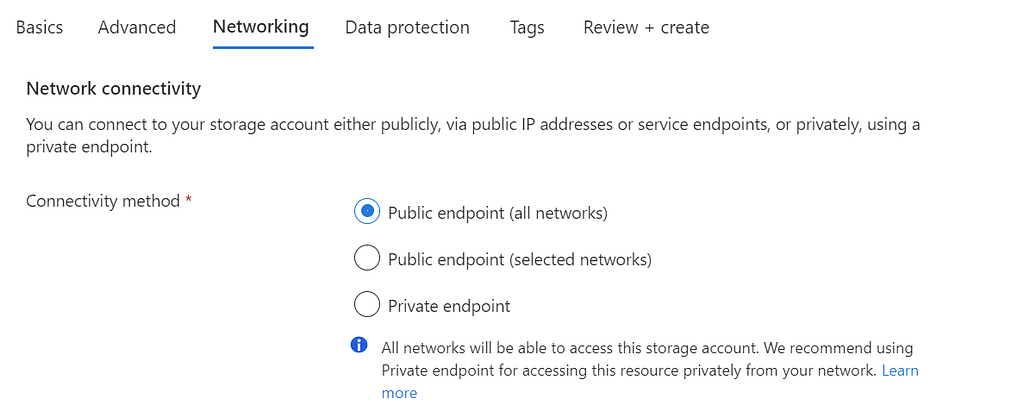
Task: Click the red required asterisk next to Connectivity method
Action: pos(188,199)
